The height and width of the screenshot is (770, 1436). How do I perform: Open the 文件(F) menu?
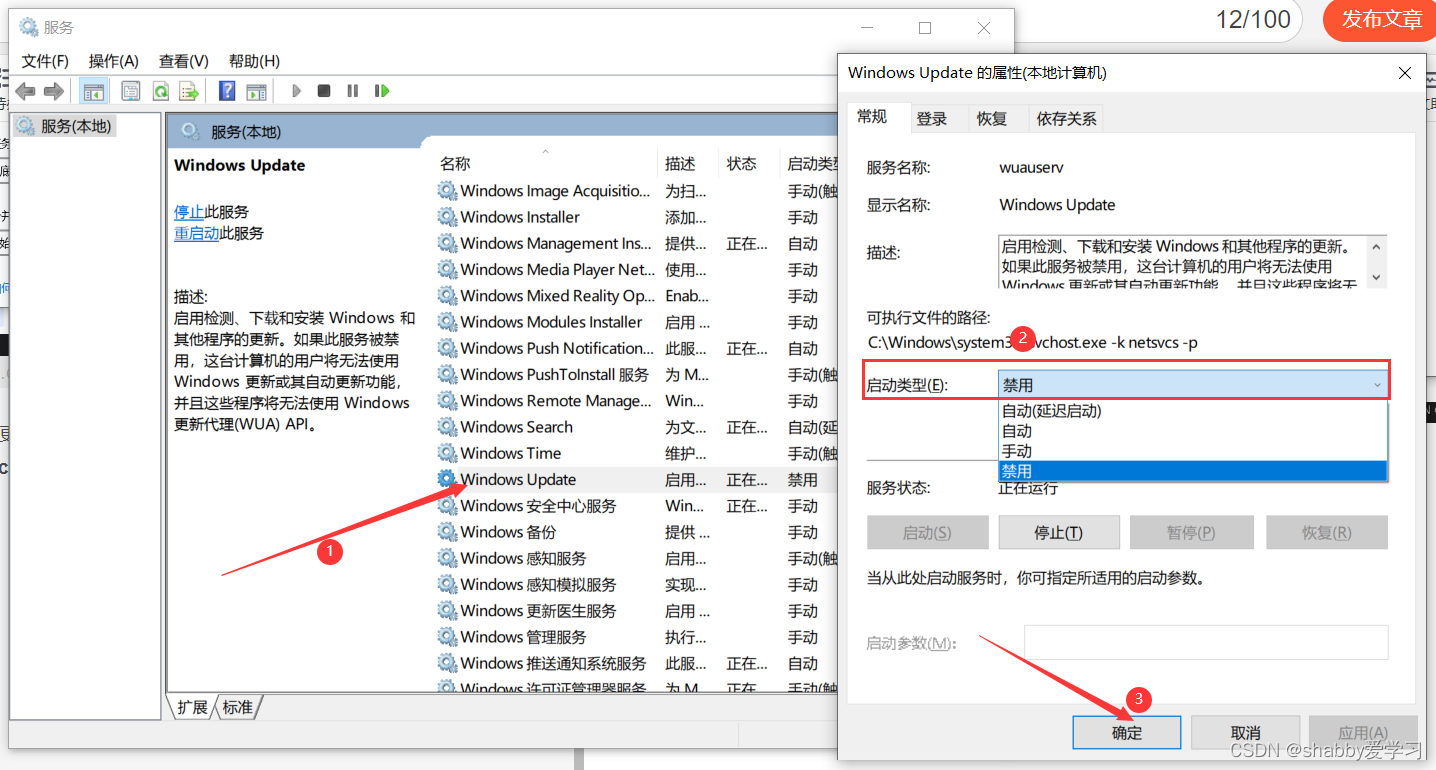point(45,61)
